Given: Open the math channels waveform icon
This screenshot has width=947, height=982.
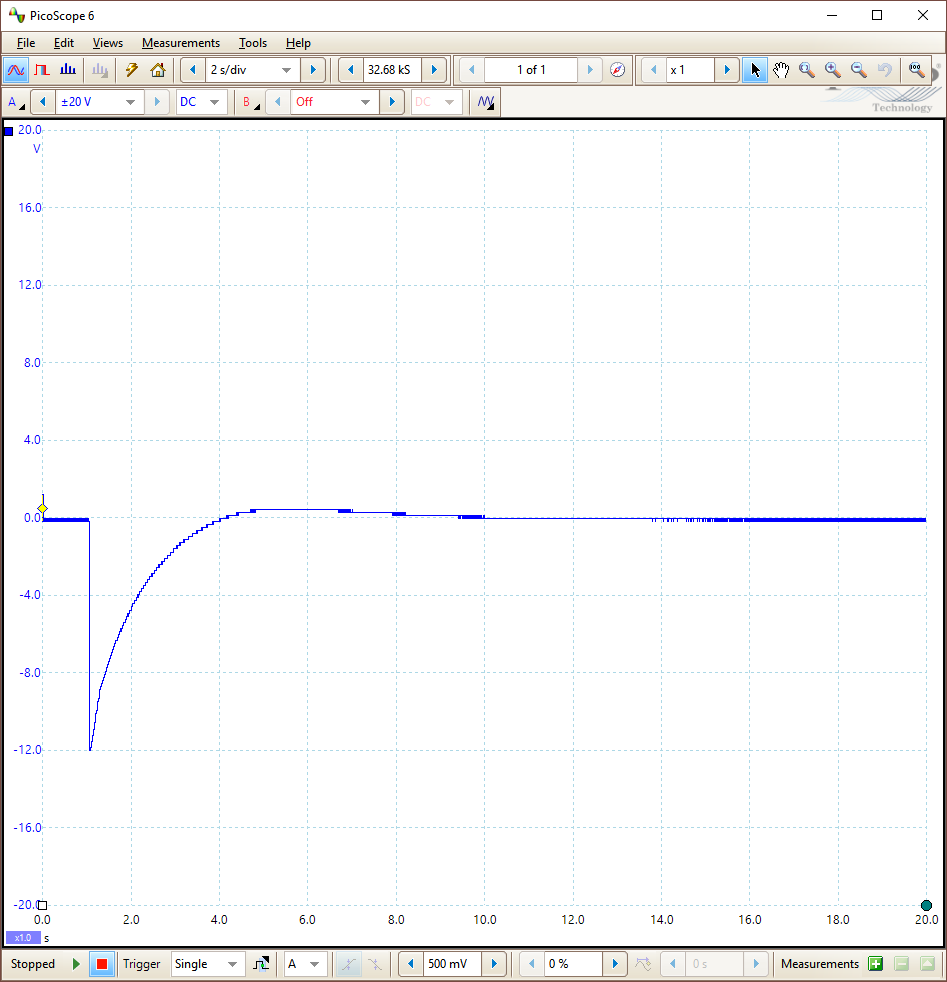Looking at the screenshot, I should 485,101.
